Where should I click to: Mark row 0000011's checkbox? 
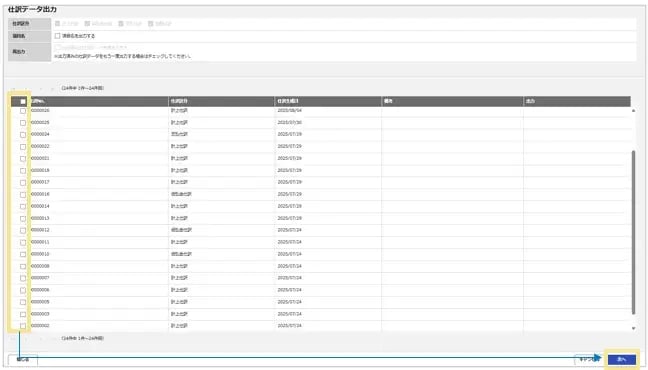tap(23, 242)
